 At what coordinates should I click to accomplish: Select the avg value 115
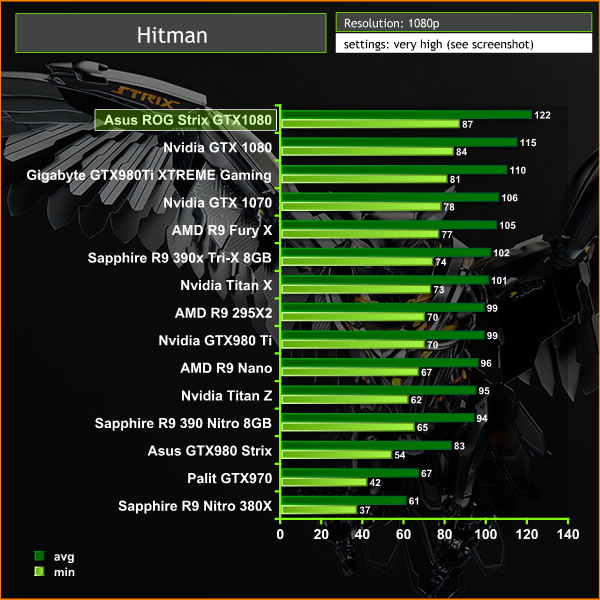[528, 143]
